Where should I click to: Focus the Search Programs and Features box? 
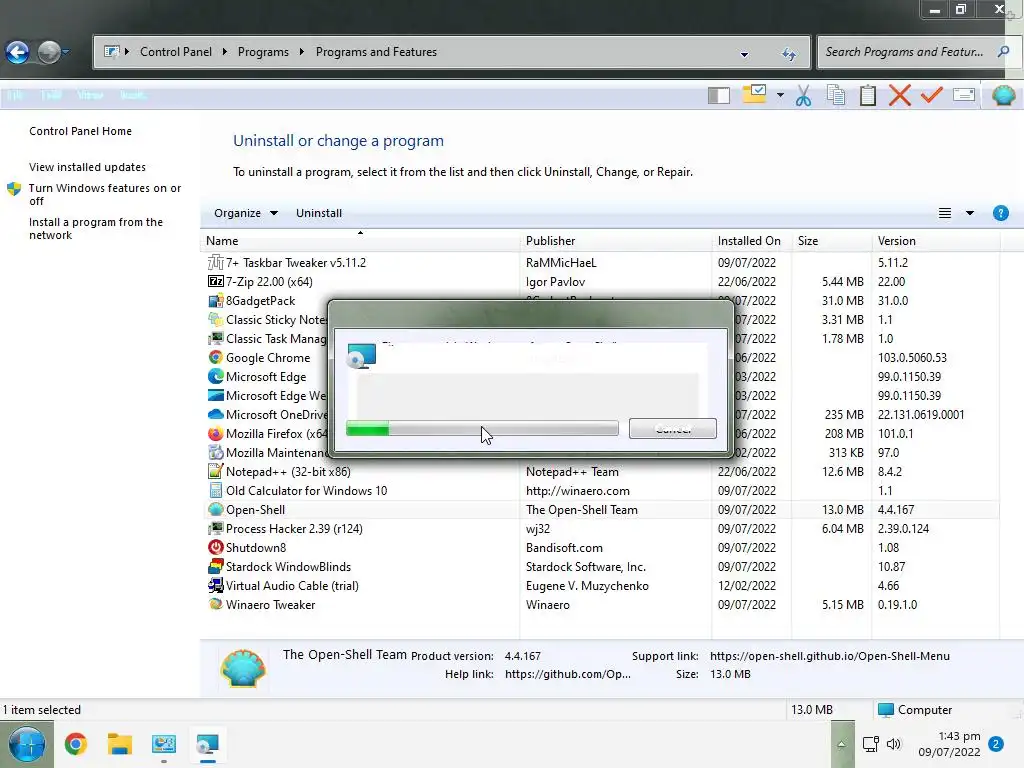tap(904, 52)
